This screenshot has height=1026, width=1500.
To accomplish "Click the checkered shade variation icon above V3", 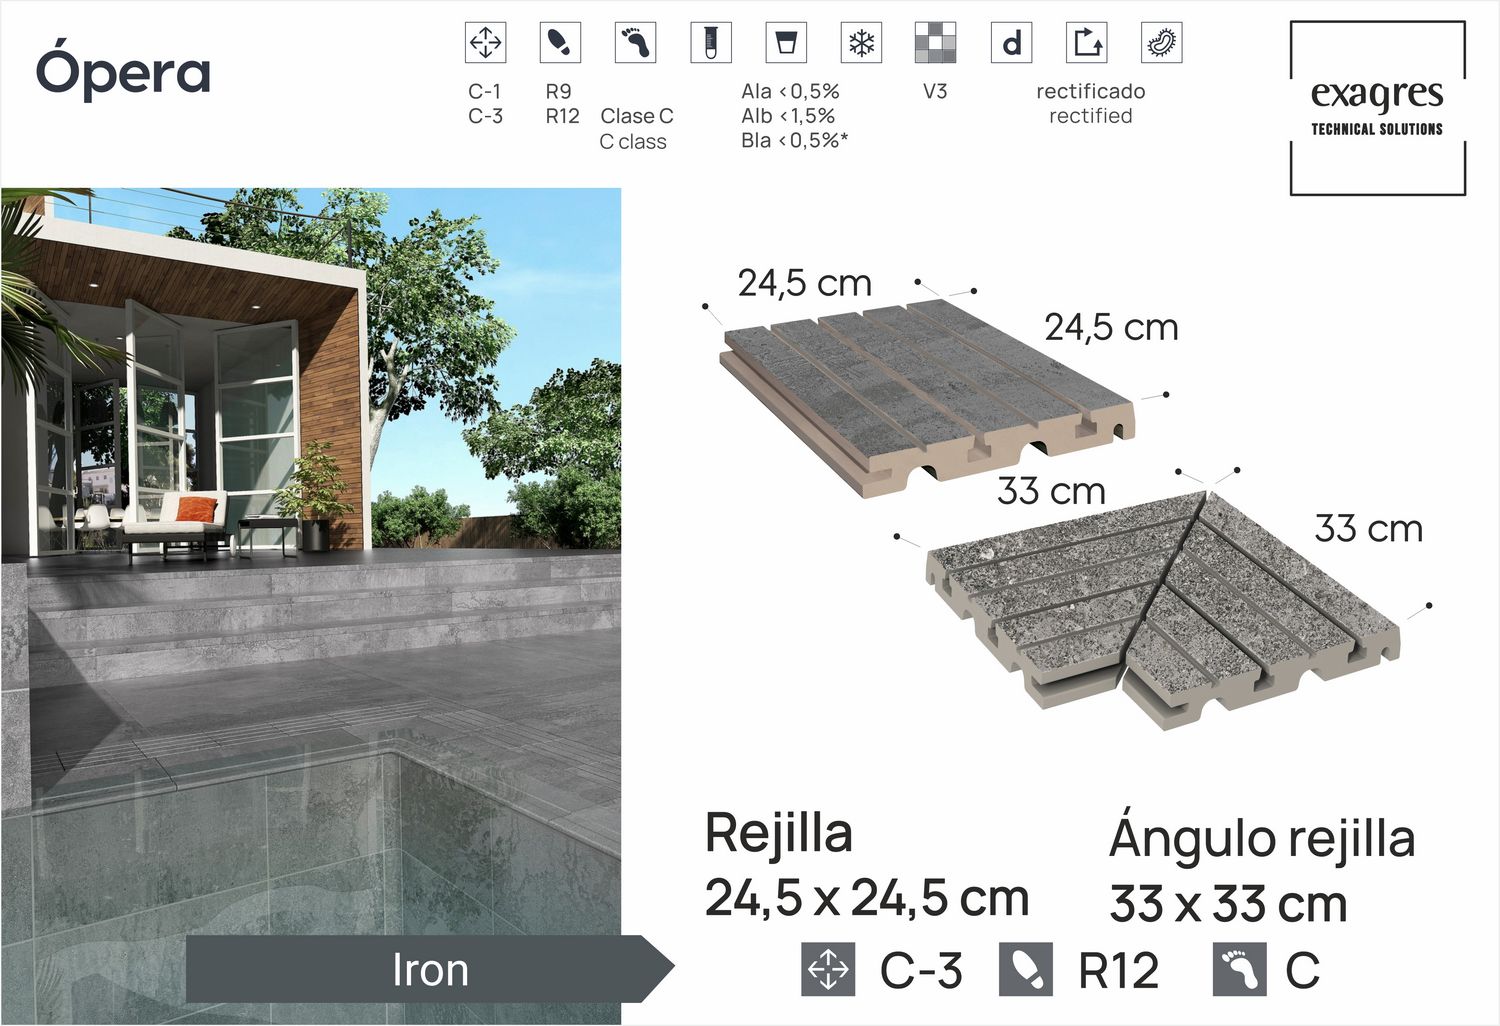I will pos(936,43).
